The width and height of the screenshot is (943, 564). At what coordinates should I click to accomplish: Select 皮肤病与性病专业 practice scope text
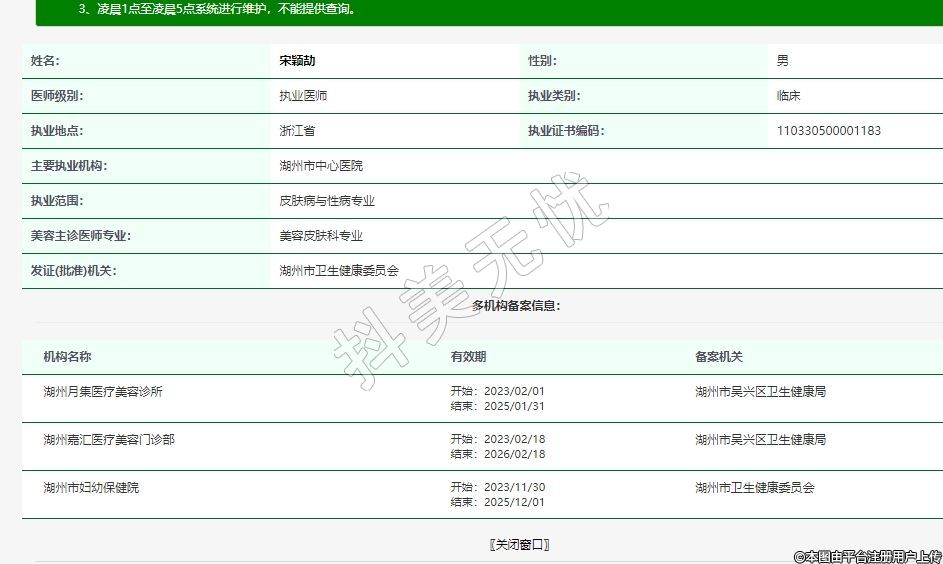coord(327,201)
